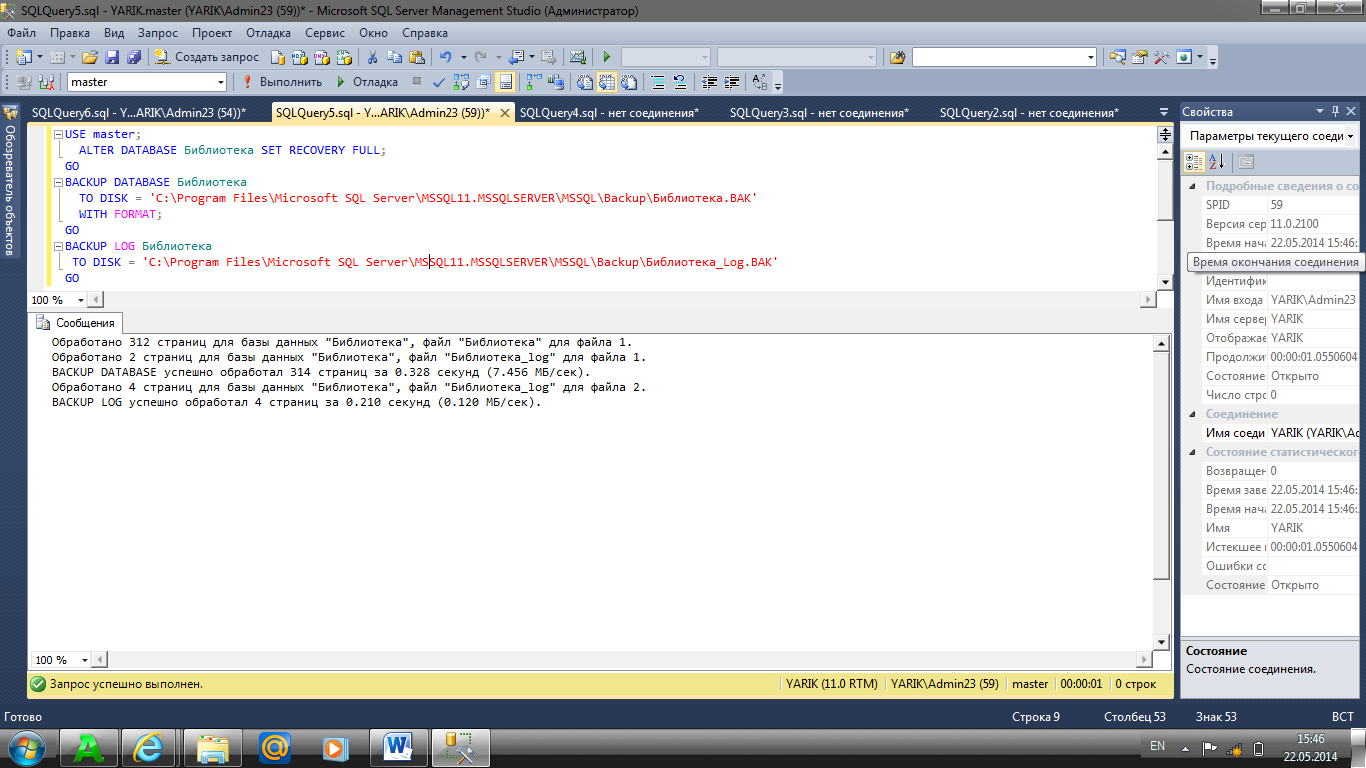Open the Параметры текущего соединения dropdown
The image size is (1366, 768).
click(x=1350, y=136)
